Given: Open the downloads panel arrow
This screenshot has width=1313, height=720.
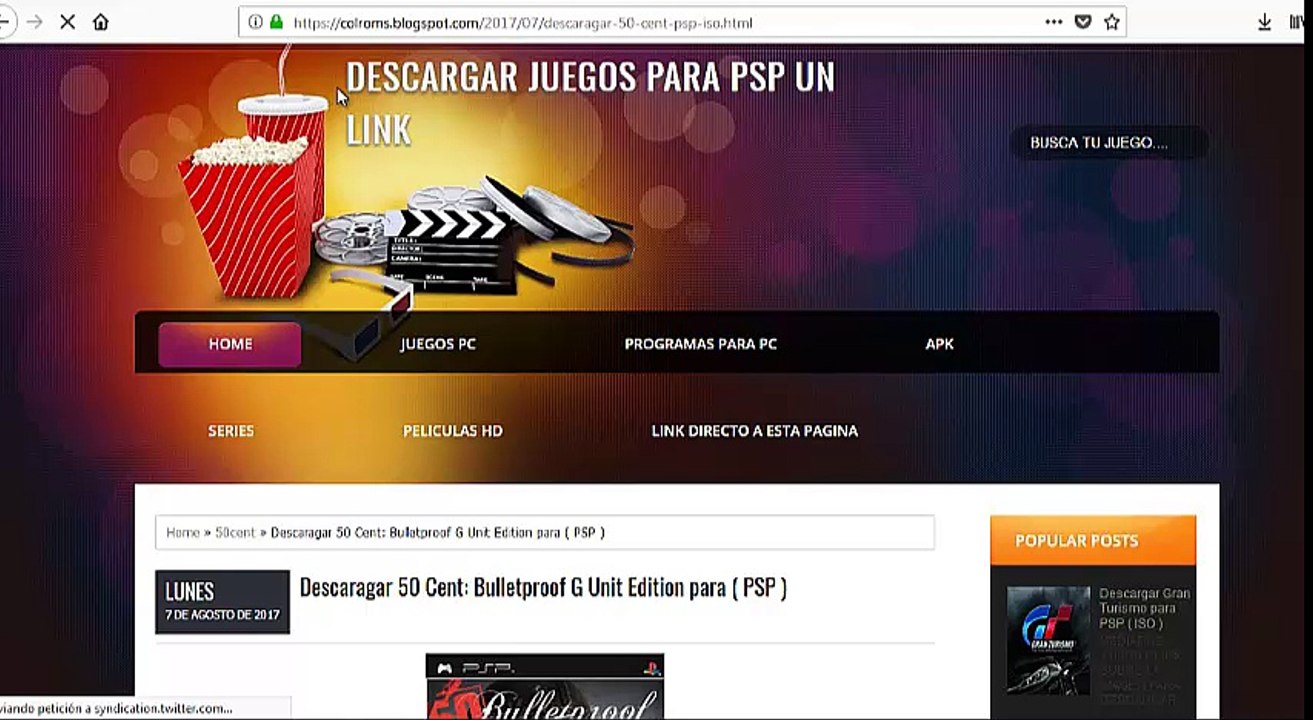Looking at the screenshot, I should tap(1264, 22).
